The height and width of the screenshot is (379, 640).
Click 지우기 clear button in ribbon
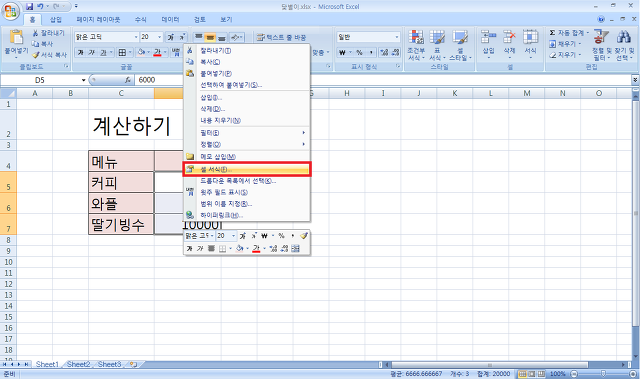point(565,55)
